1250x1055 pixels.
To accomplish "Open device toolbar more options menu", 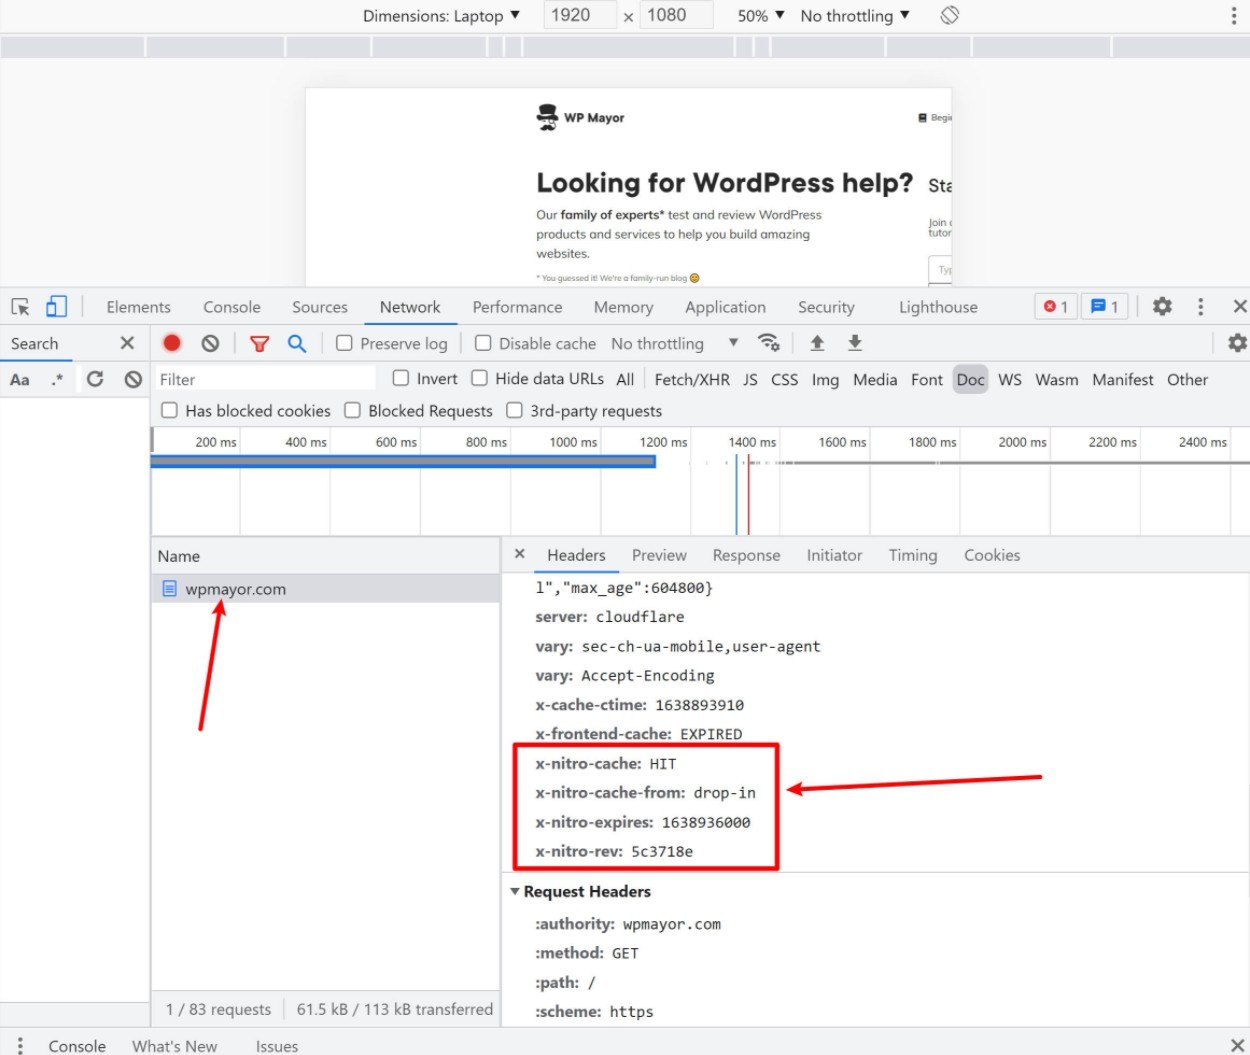I will click(1234, 16).
